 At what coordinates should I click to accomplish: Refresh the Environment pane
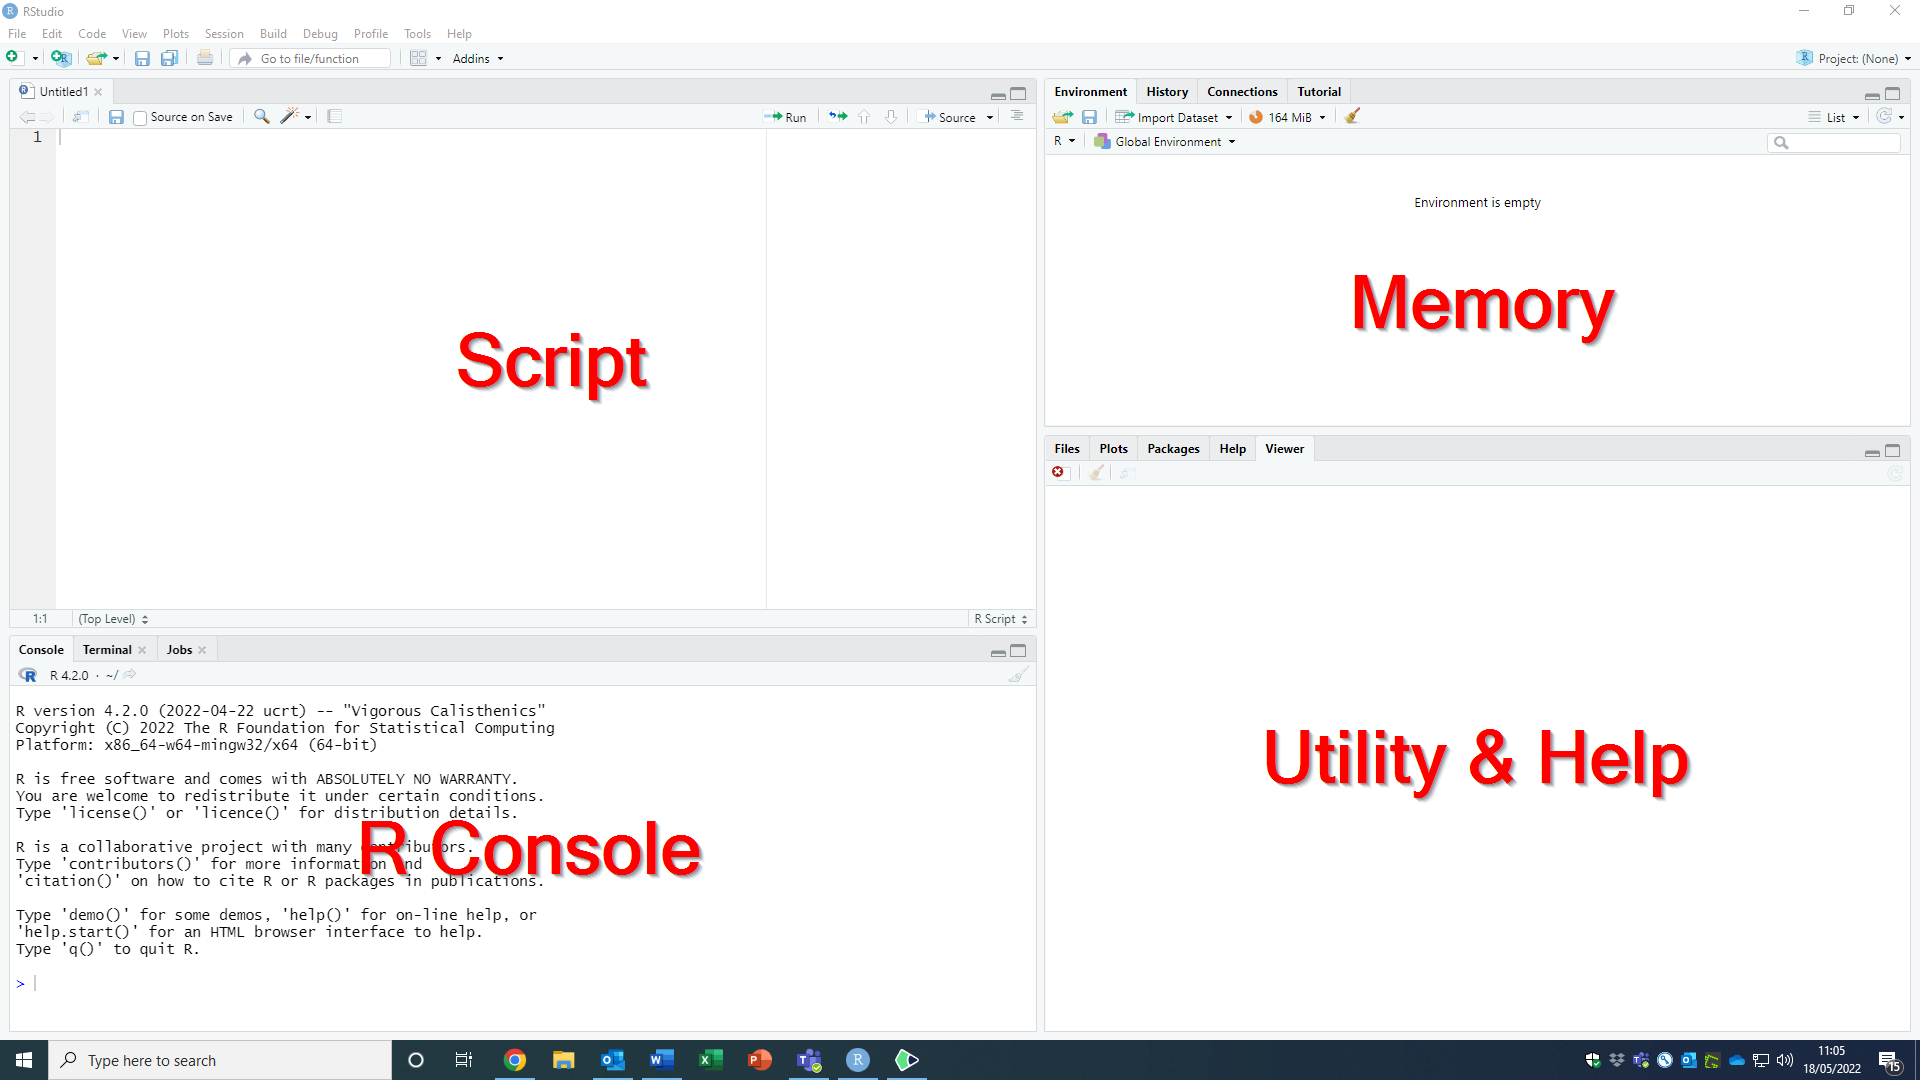pyautogui.click(x=1884, y=117)
